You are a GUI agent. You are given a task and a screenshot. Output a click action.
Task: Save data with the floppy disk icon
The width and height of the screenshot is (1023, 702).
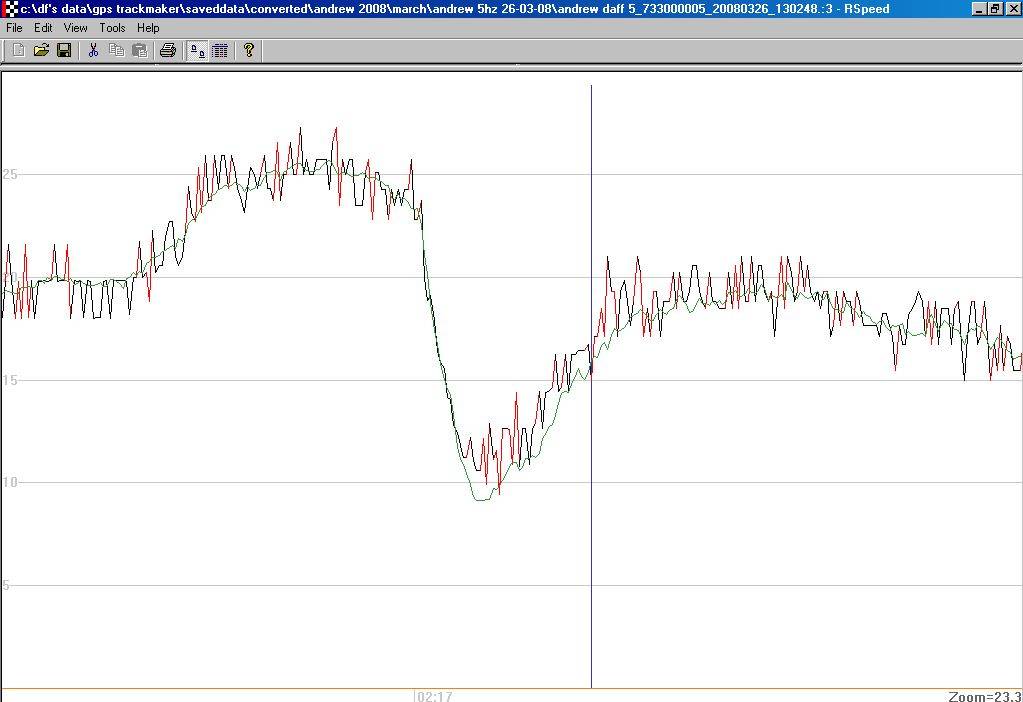point(64,50)
